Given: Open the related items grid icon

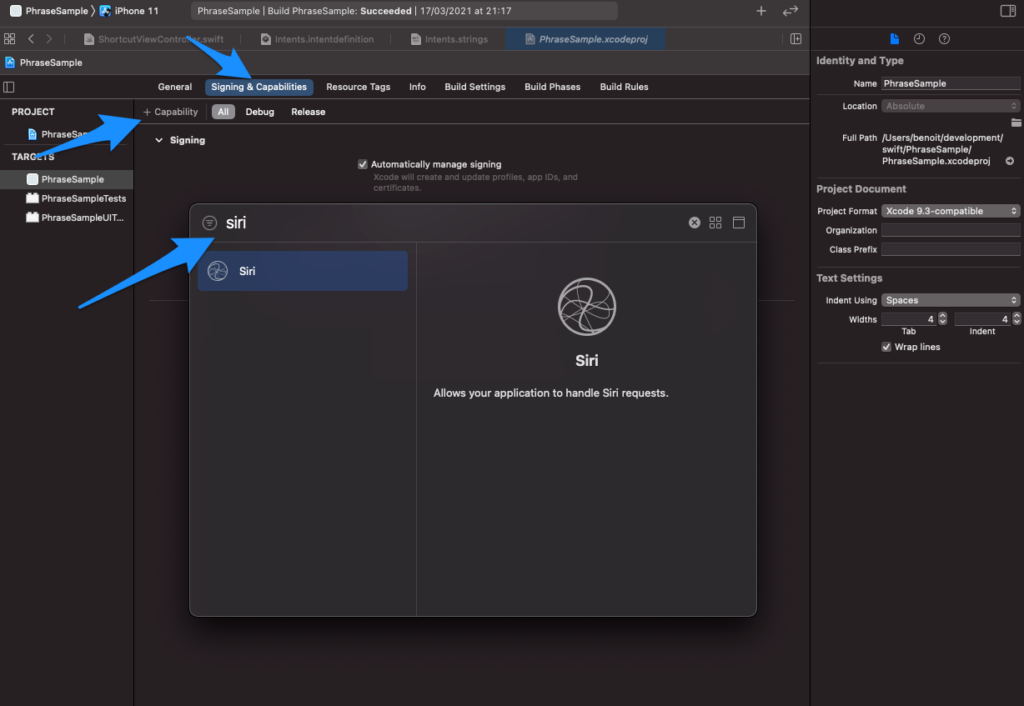Looking at the screenshot, I should point(9,39).
